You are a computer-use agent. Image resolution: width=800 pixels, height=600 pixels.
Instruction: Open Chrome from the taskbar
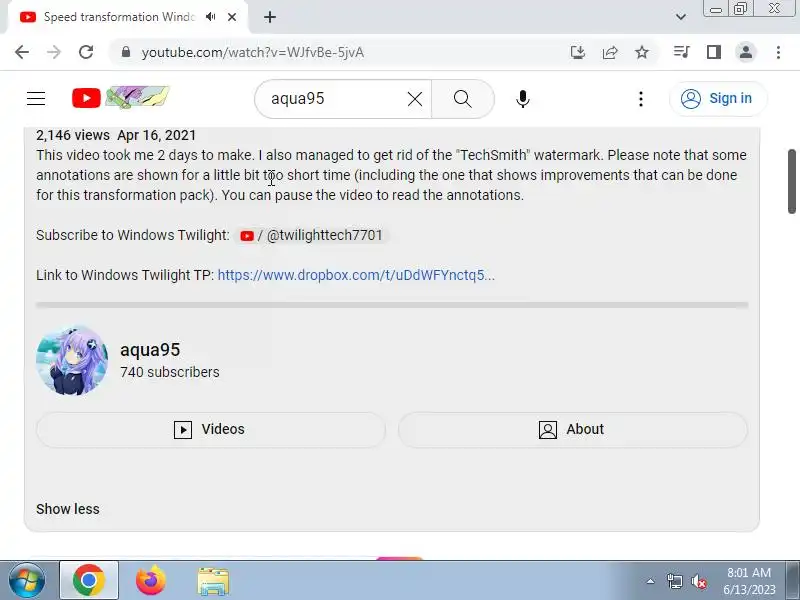89,580
